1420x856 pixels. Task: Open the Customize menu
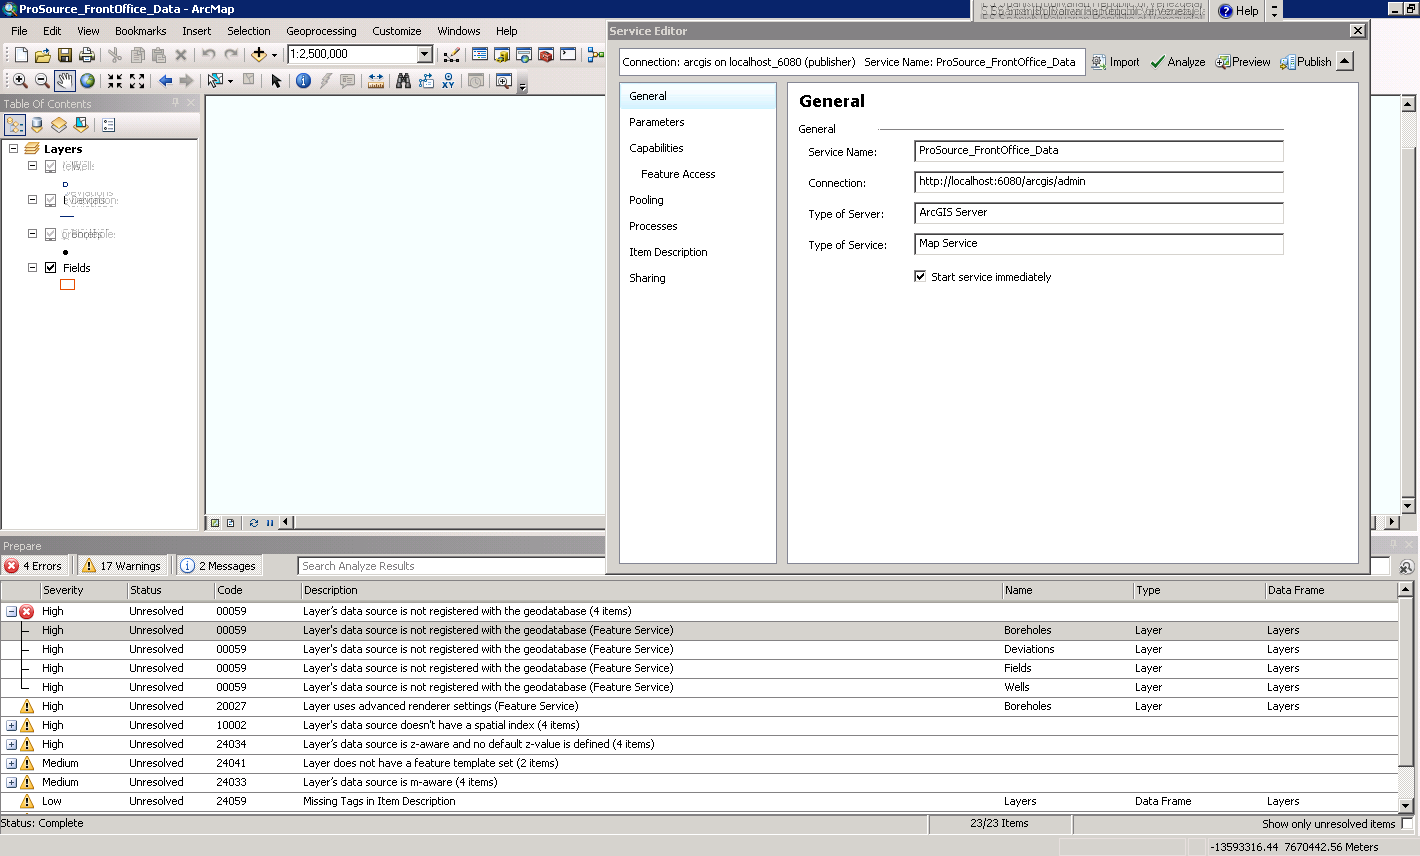point(397,31)
